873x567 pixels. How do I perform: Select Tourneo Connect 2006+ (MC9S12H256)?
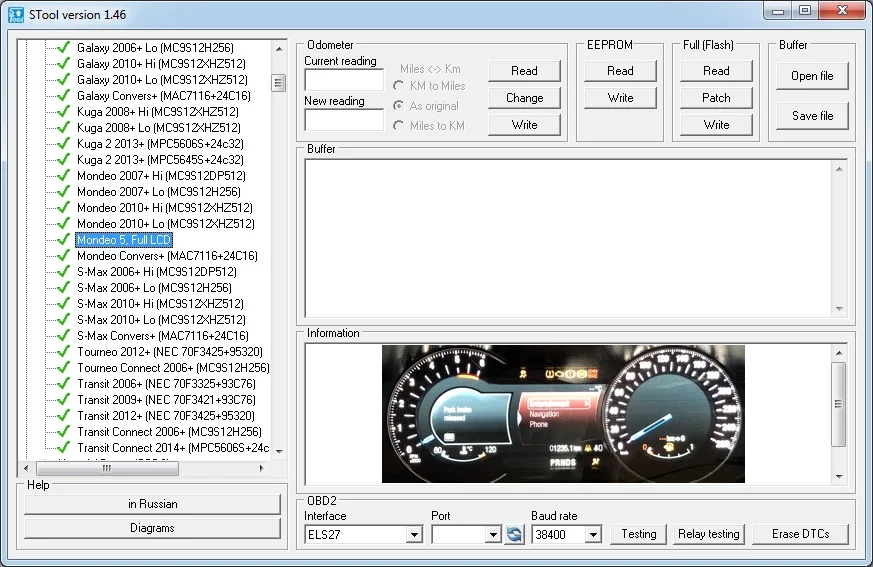point(173,368)
